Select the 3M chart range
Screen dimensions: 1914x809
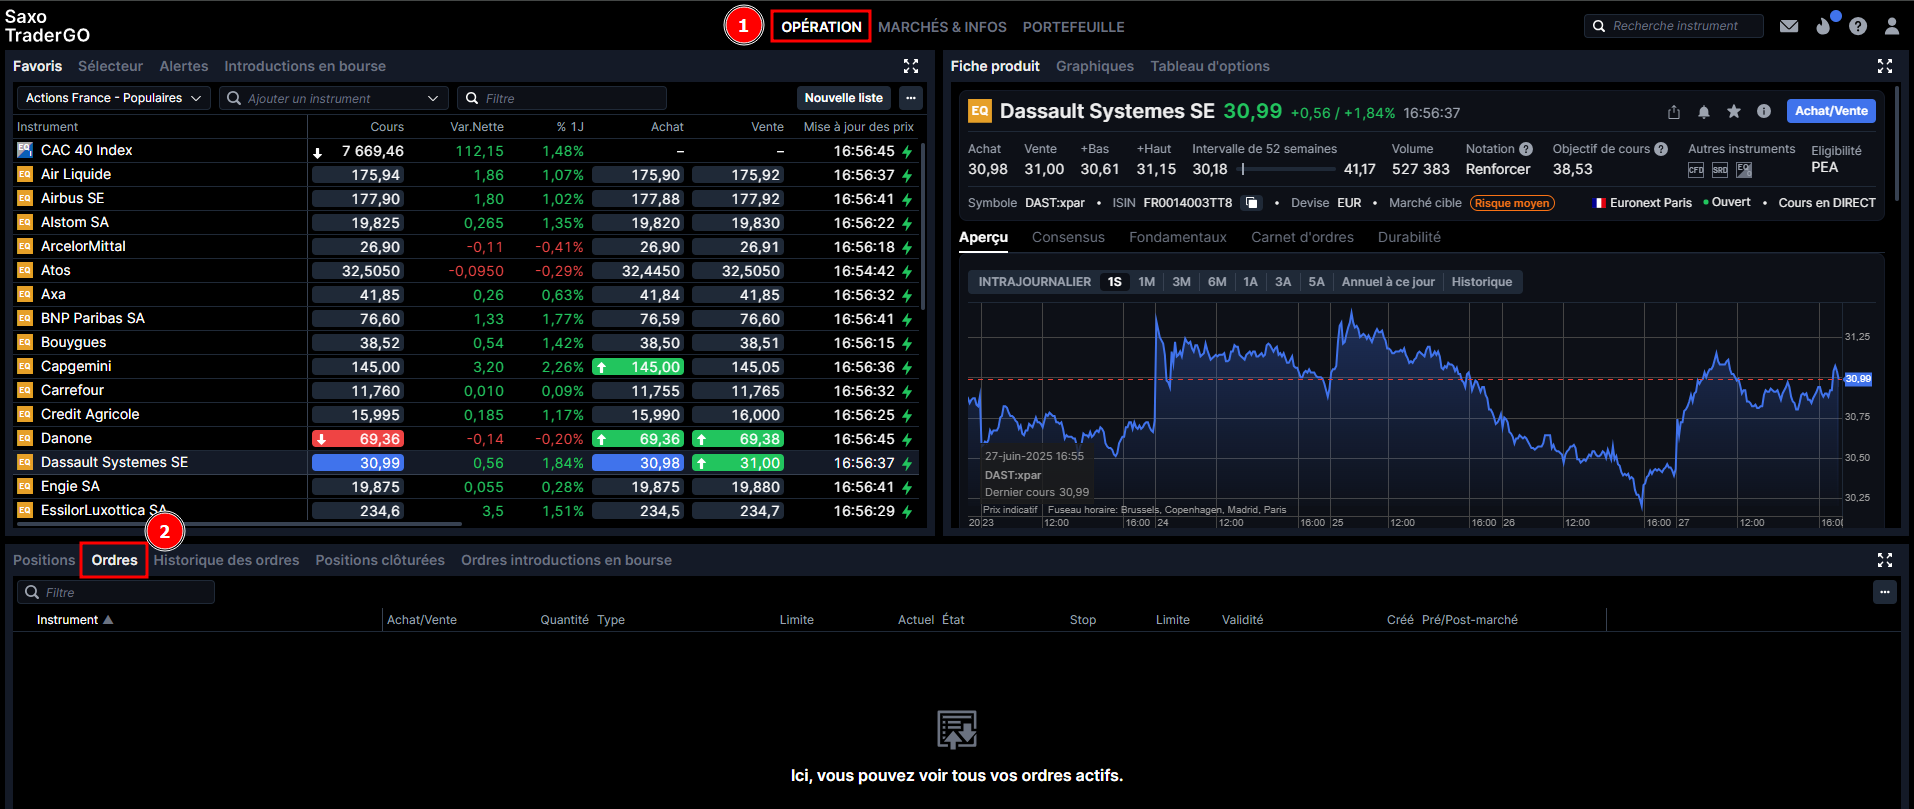(x=1181, y=282)
